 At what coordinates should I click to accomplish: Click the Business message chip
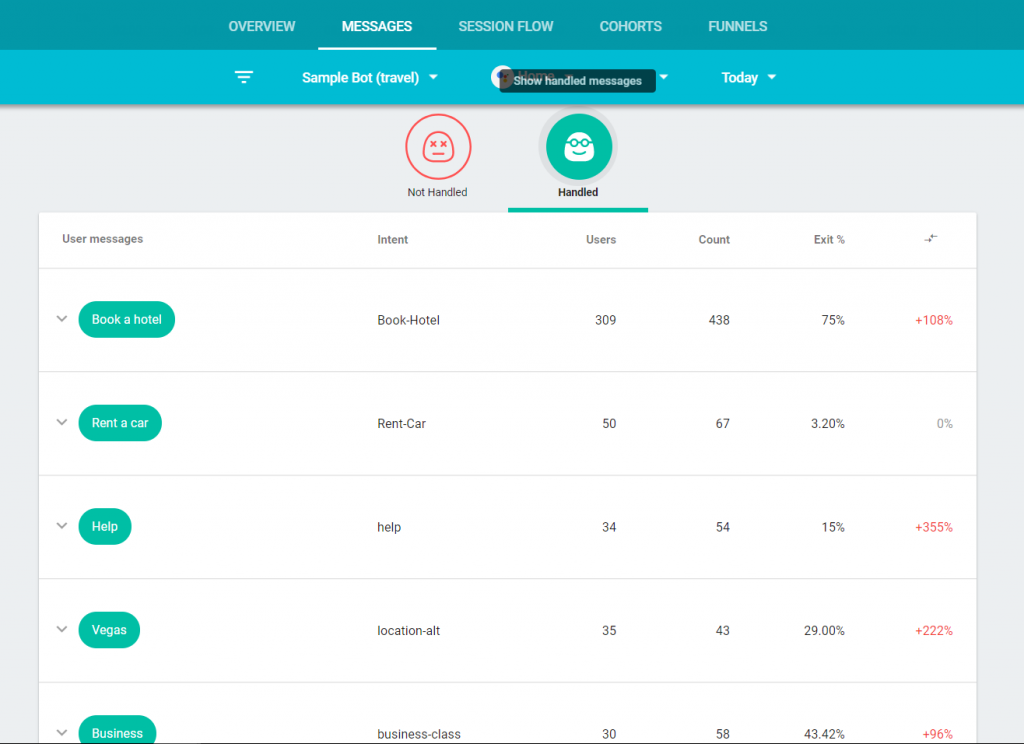pyautogui.click(x=118, y=730)
